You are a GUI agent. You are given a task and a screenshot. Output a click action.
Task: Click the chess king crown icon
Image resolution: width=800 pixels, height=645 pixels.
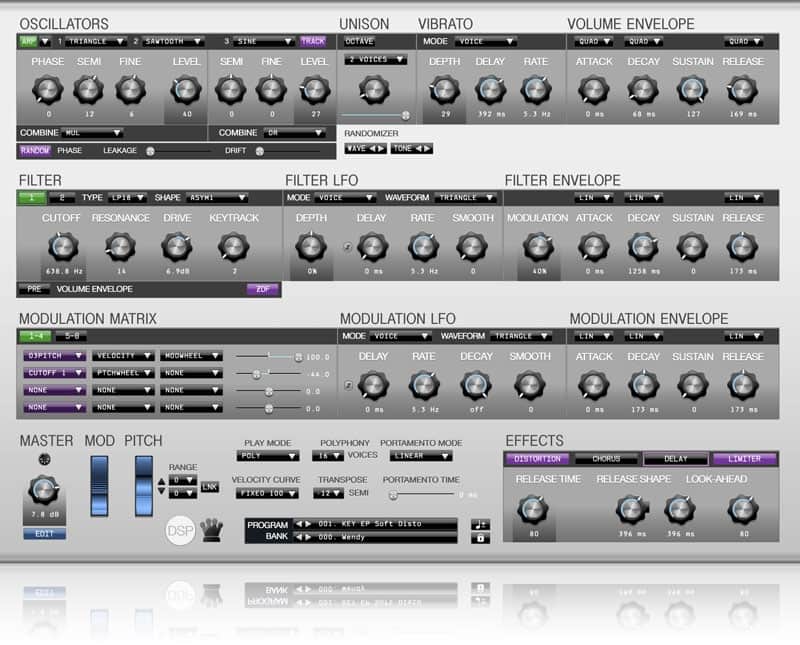[x=212, y=530]
